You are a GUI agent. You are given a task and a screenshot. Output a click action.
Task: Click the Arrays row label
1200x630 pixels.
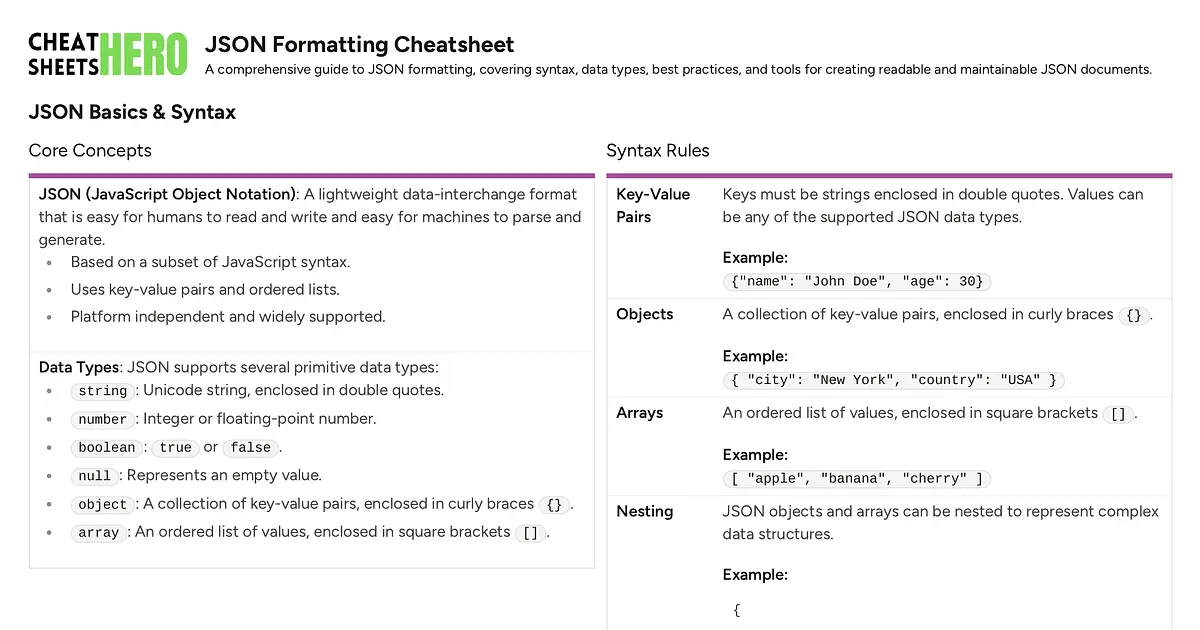[x=640, y=413]
